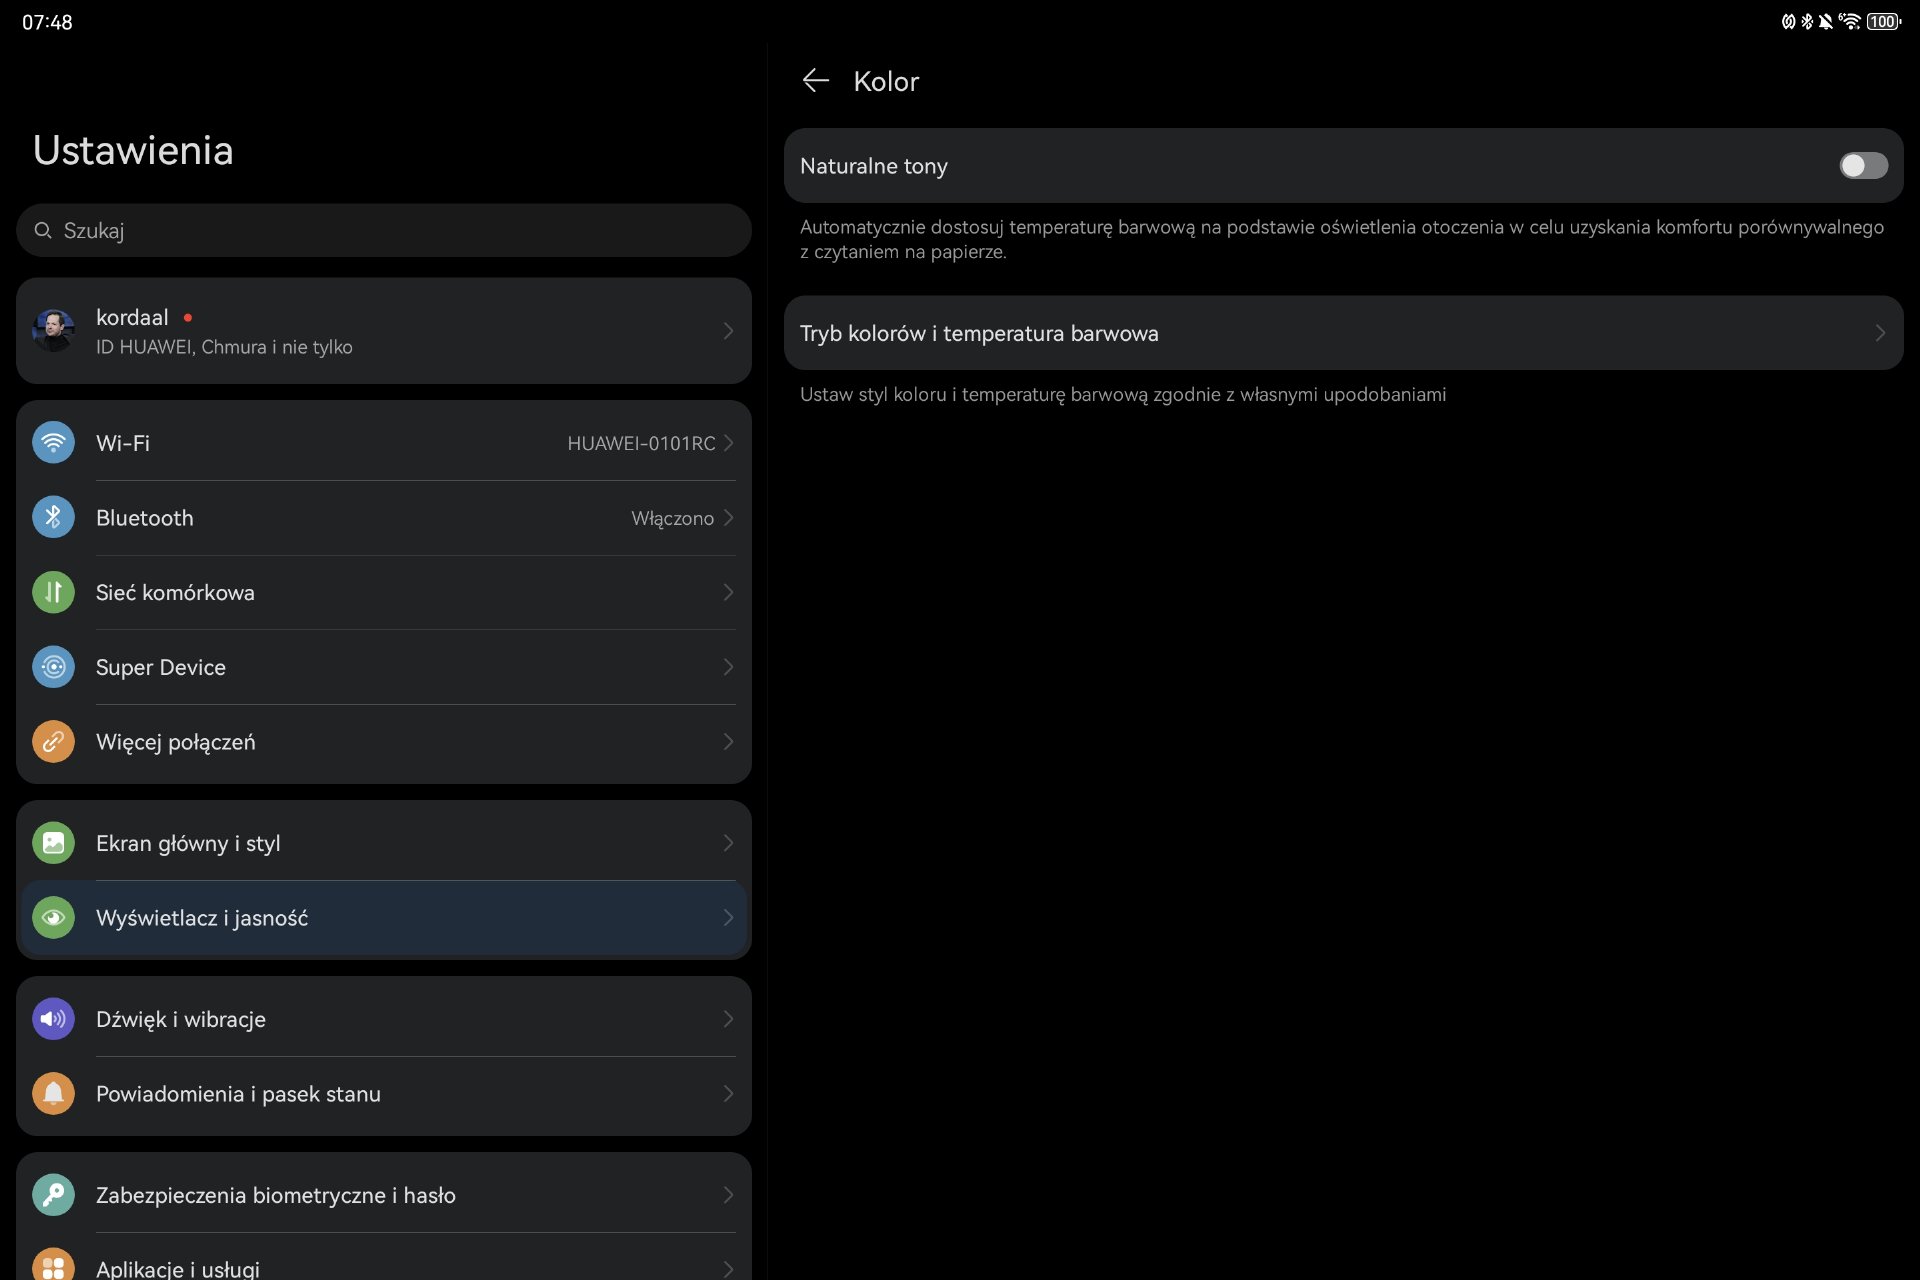Screen dimensions: 1920x1280
Task: Click the search magnifier icon
Action: coord(43,231)
